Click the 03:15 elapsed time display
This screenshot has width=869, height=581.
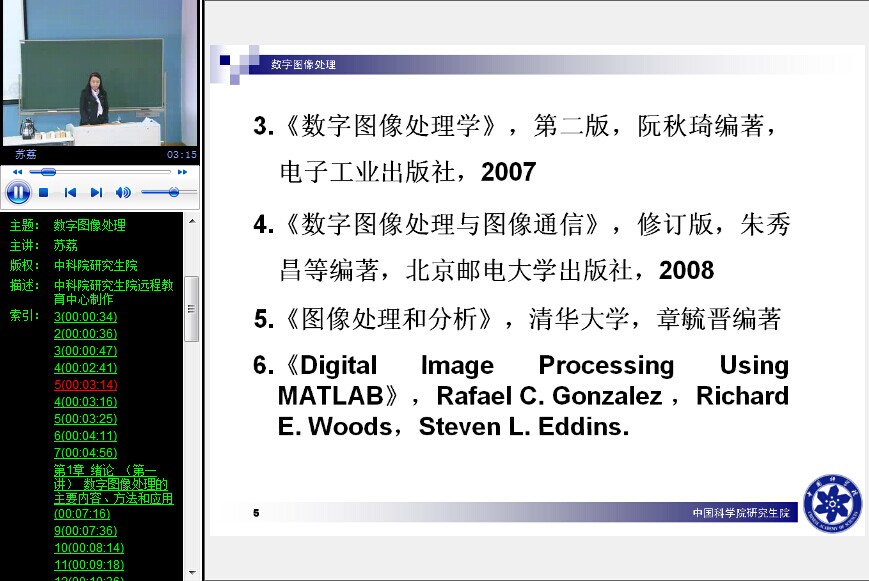point(182,155)
